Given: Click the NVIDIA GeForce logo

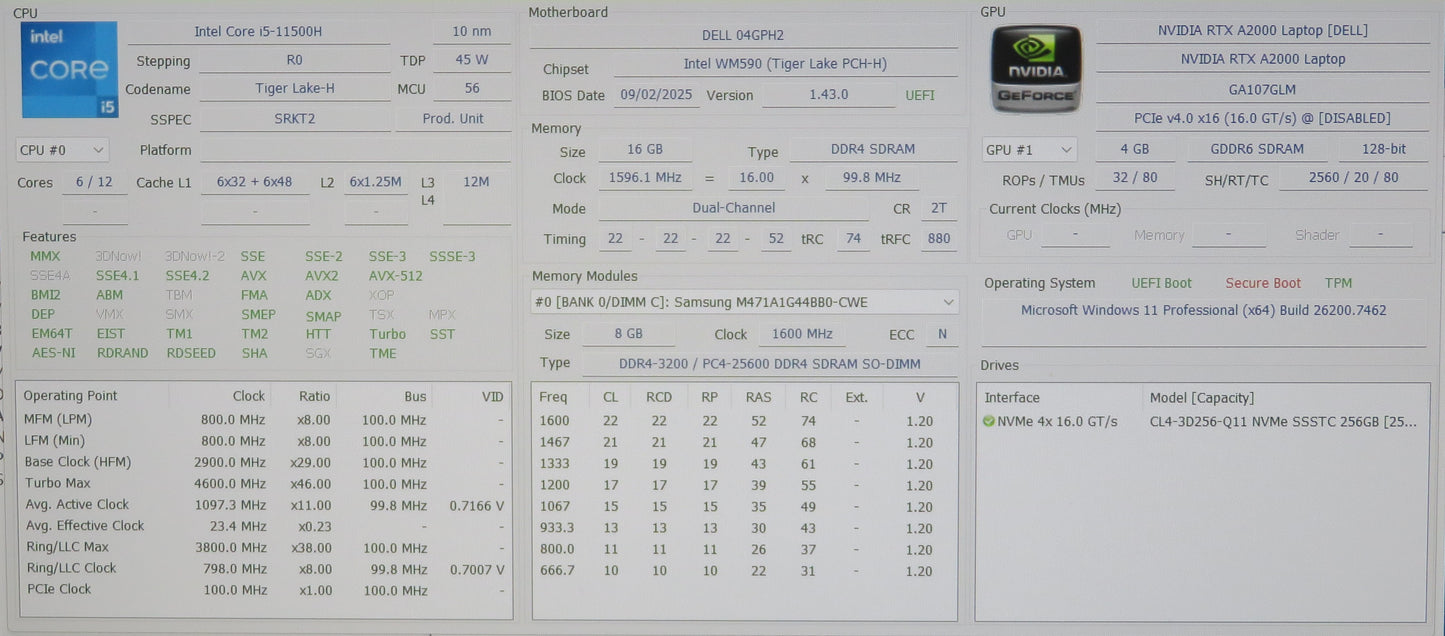Looking at the screenshot, I should (x=1035, y=69).
